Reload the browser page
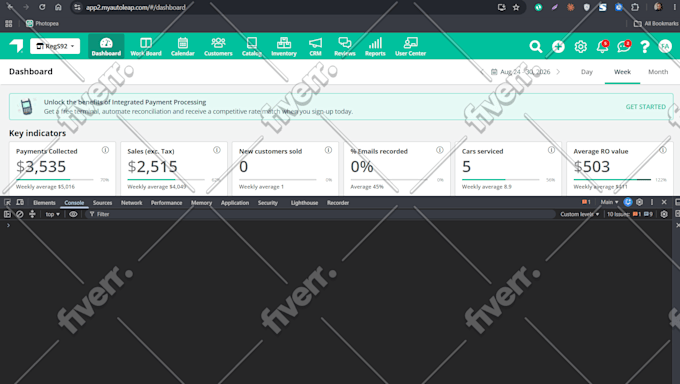The width and height of the screenshot is (680, 384). (x=42, y=7)
